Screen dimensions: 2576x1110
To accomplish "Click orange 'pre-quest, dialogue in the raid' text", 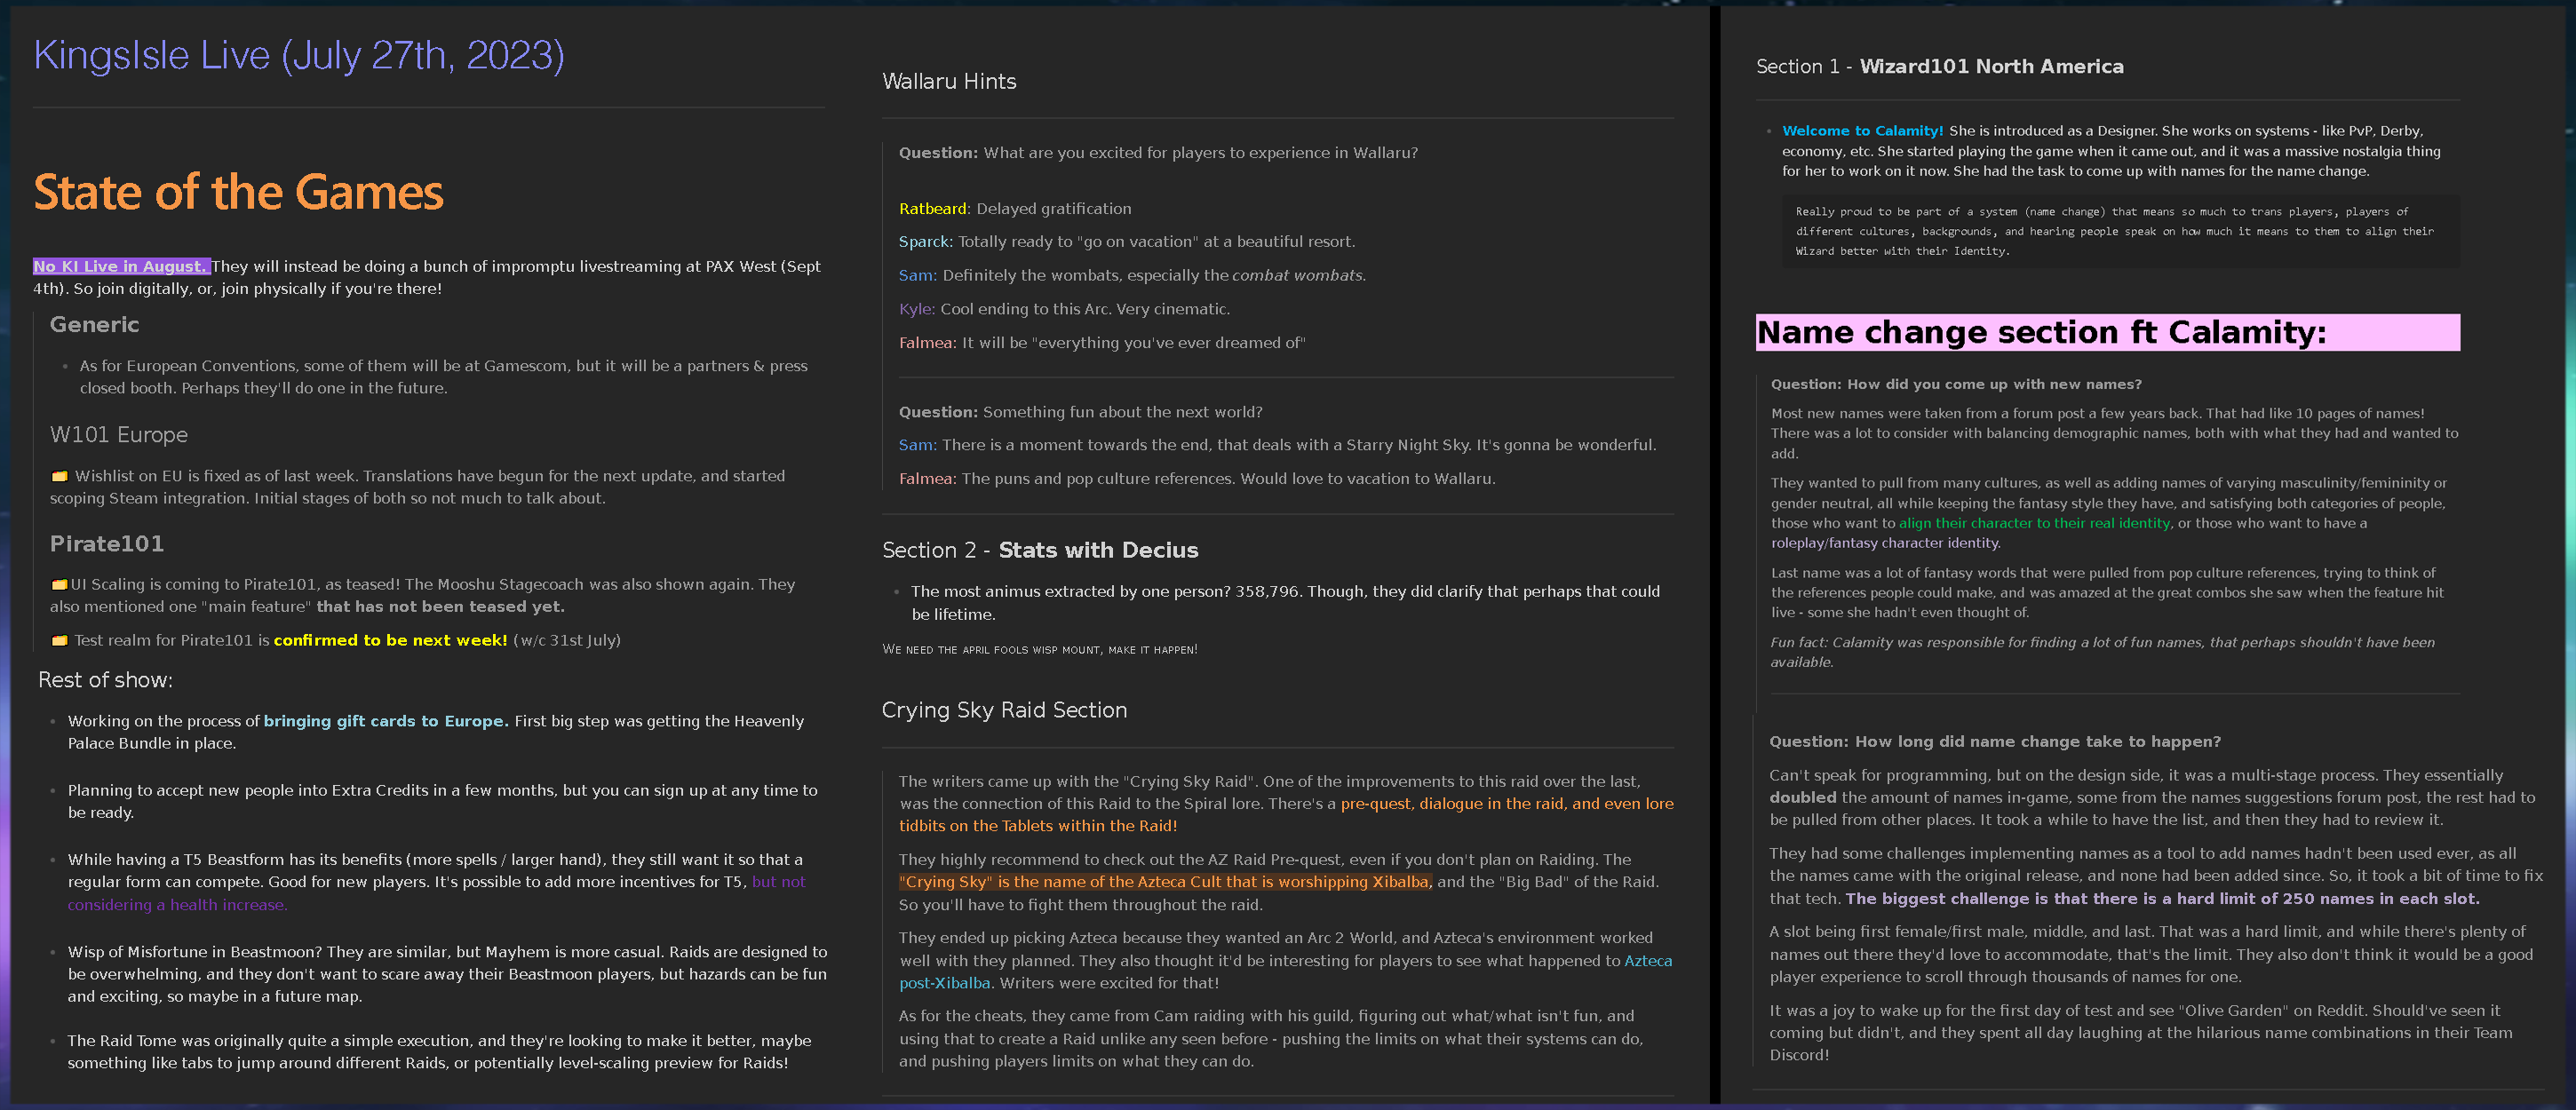I will [1452, 803].
